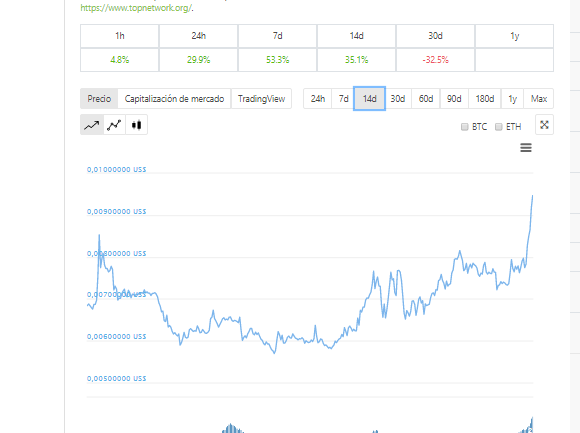Choose the 60d chart range

tap(426, 99)
